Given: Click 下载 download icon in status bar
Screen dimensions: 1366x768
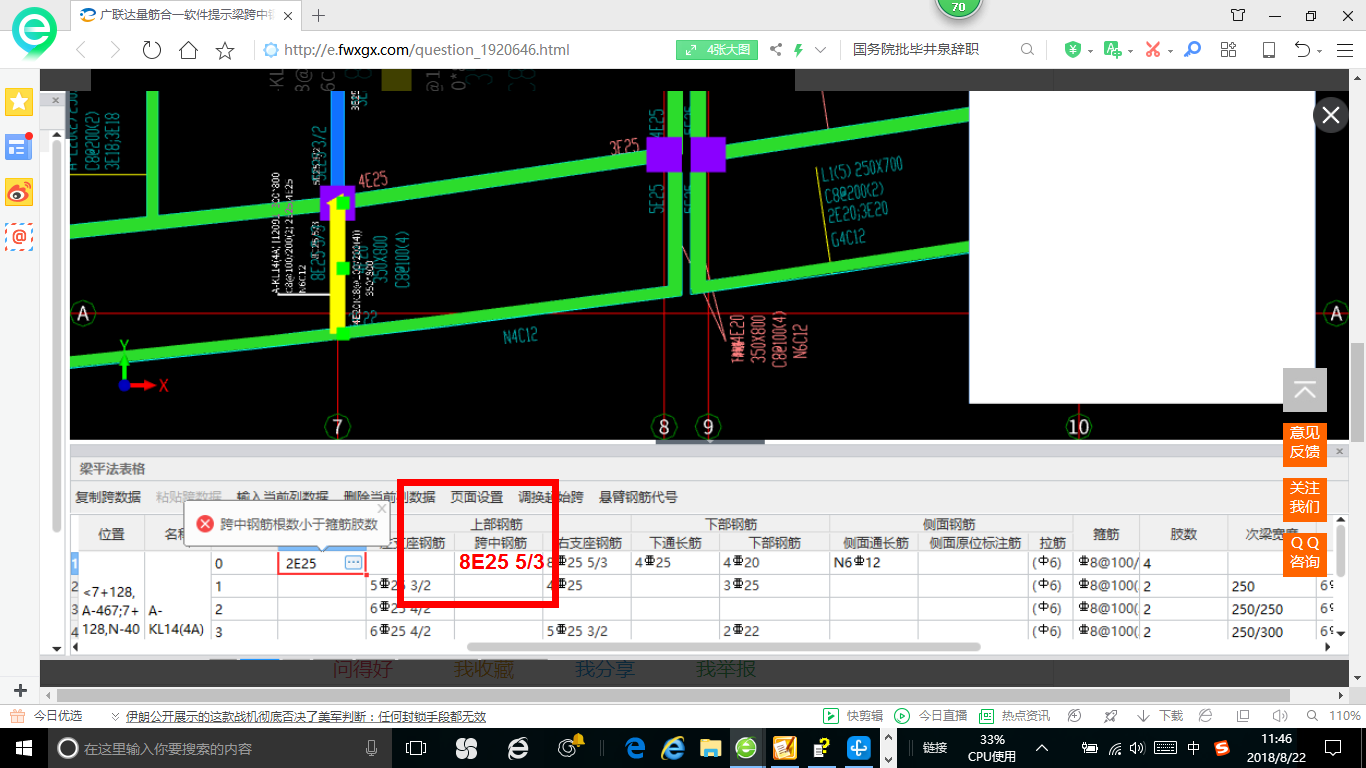Looking at the screenshot, I should point(1160,716).
